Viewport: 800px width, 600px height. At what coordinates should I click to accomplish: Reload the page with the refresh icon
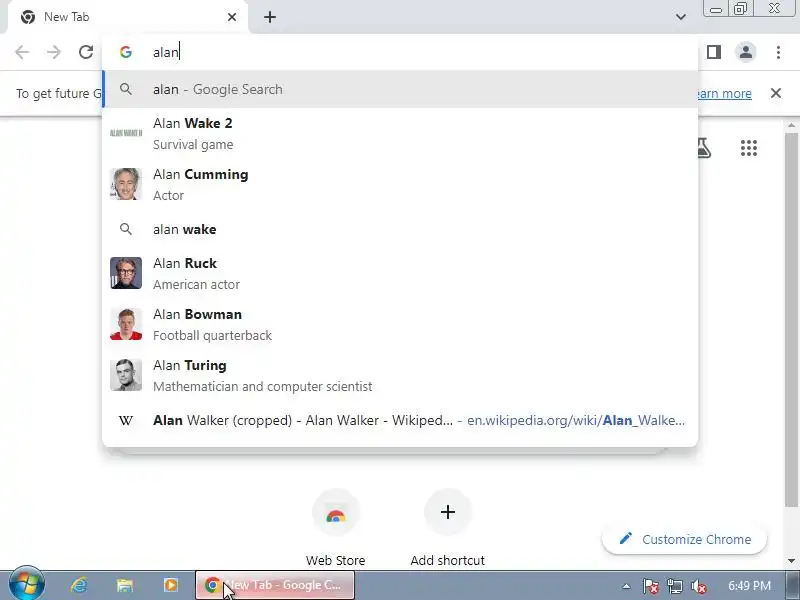(x=86, y=52)
